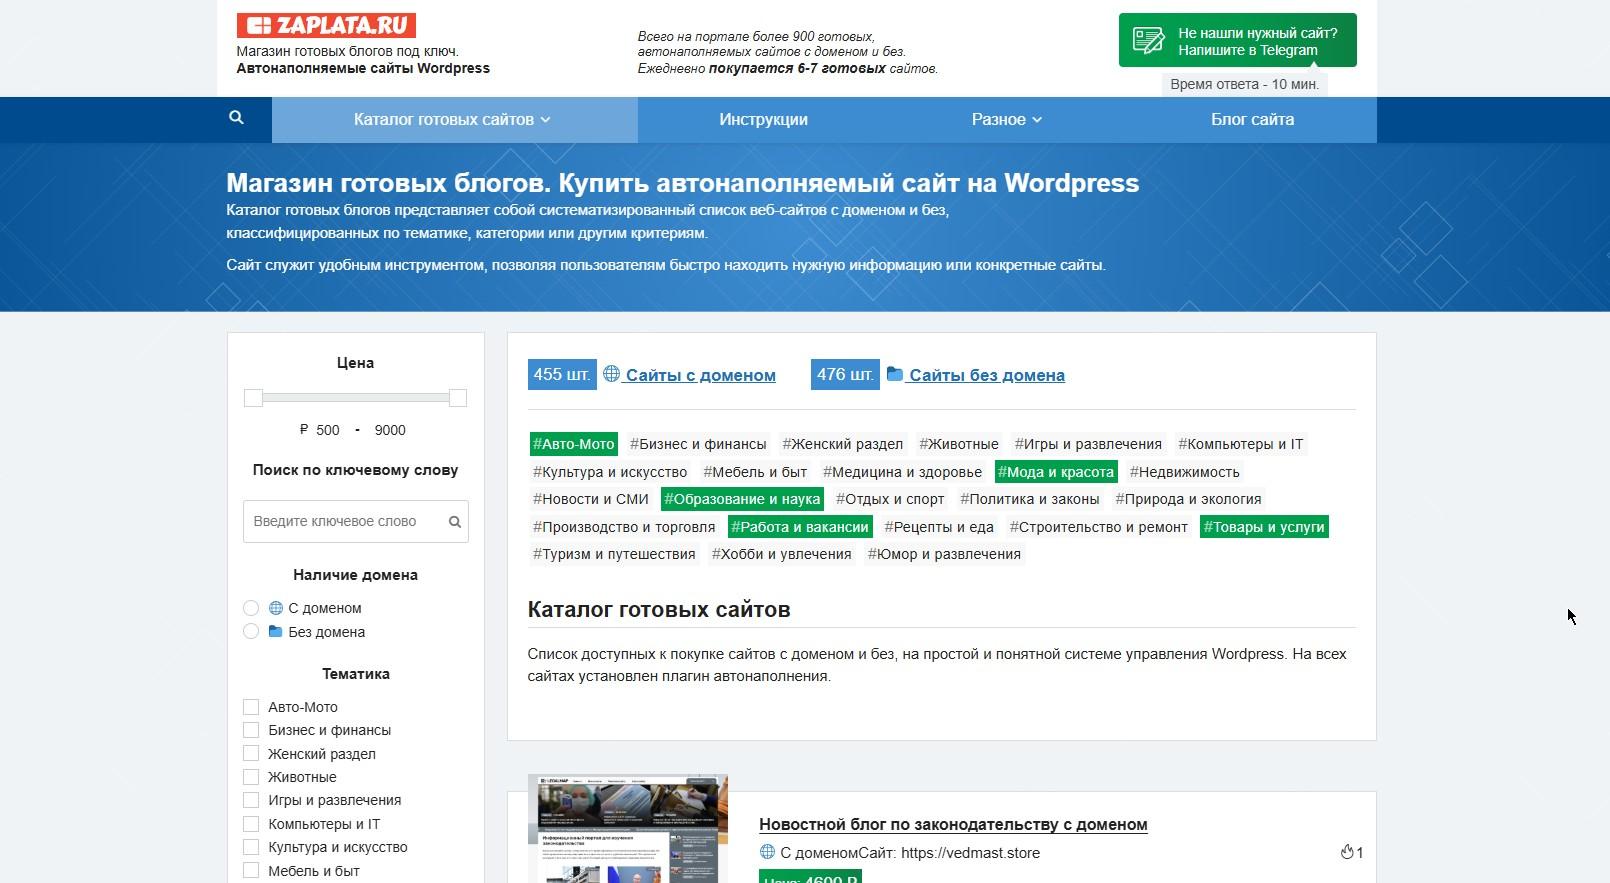Click the globe icon next to С доменом radio
Viewport: 1610px width, 883px height.
tap(276, 608)
